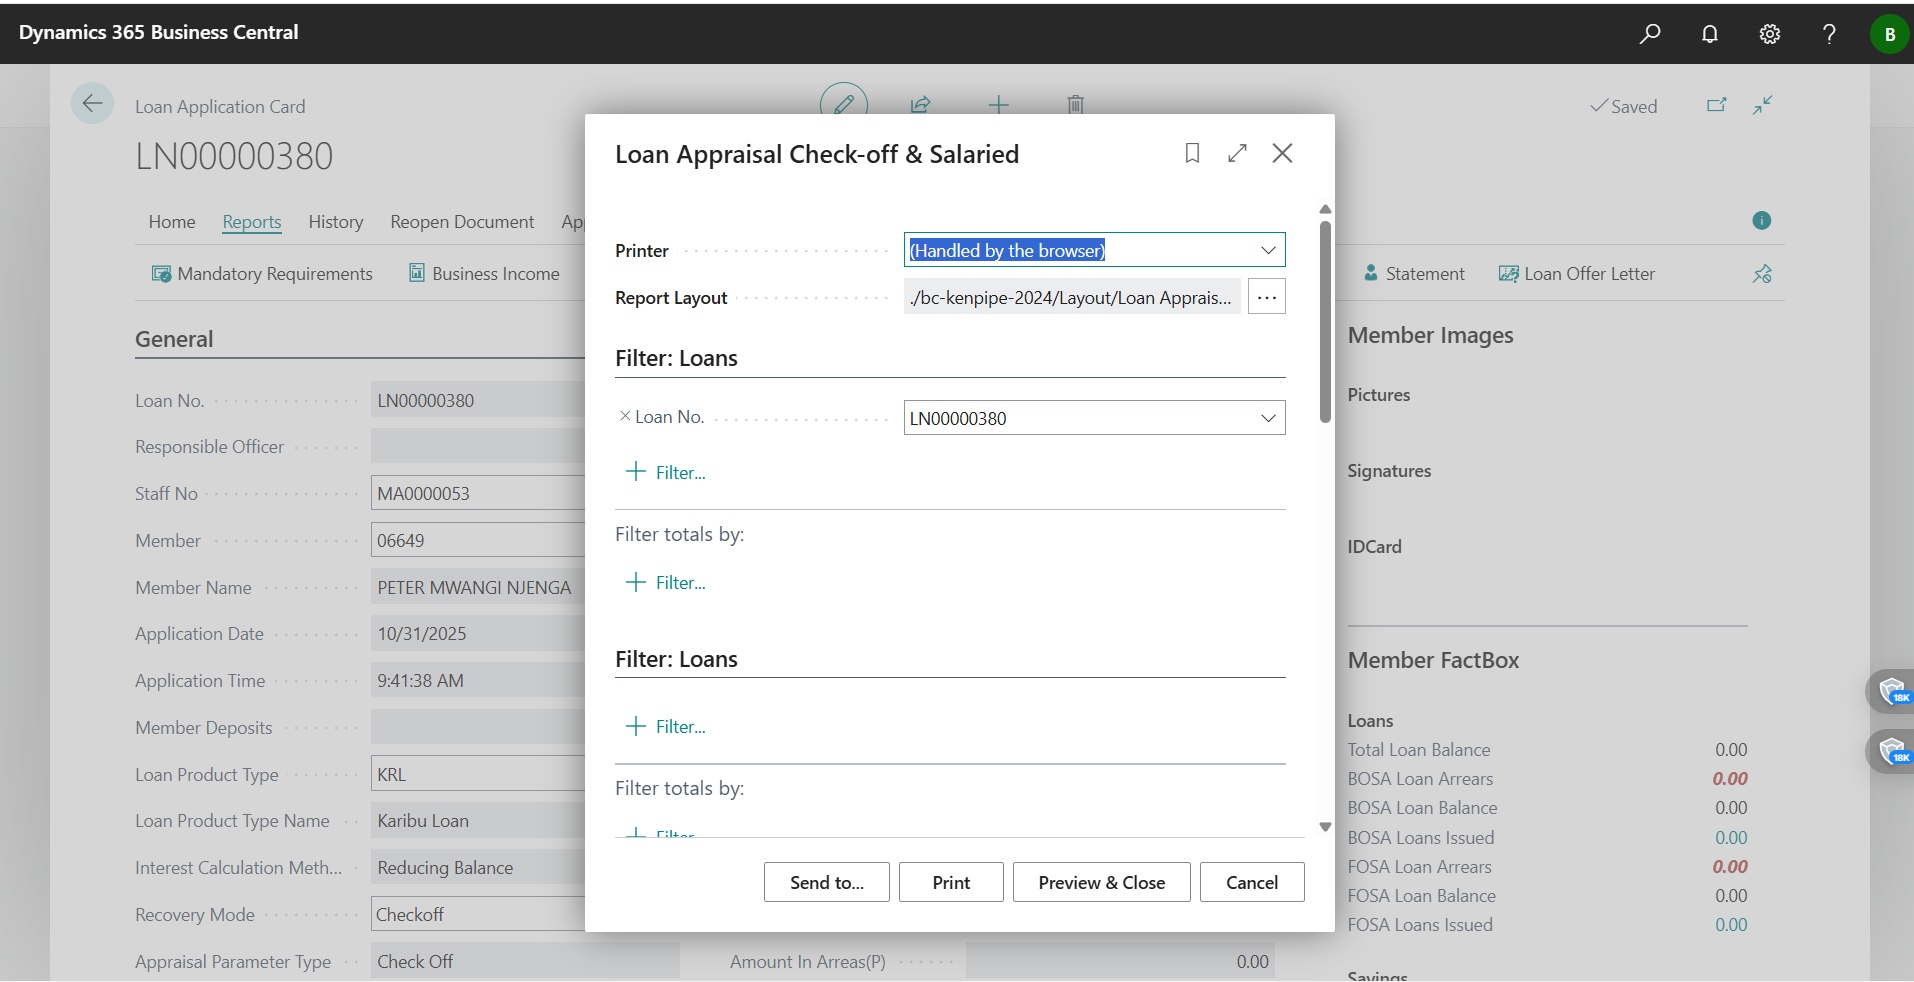Screen dimensions: 1914x982
Task: Select the Reopen Document menu item
Action: (461, 221)
